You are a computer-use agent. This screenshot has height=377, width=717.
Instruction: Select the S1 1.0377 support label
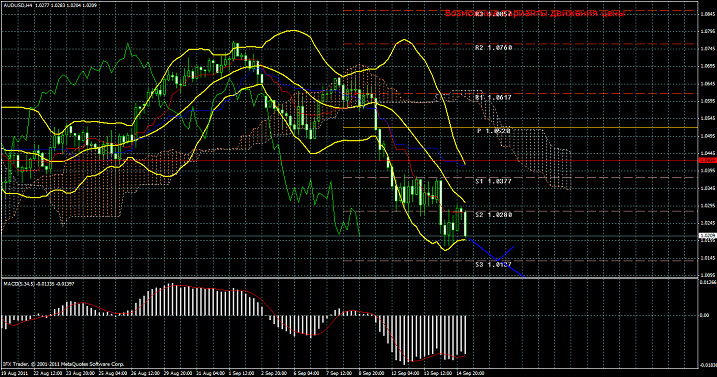pyautogui.click(x=493, y=181)
